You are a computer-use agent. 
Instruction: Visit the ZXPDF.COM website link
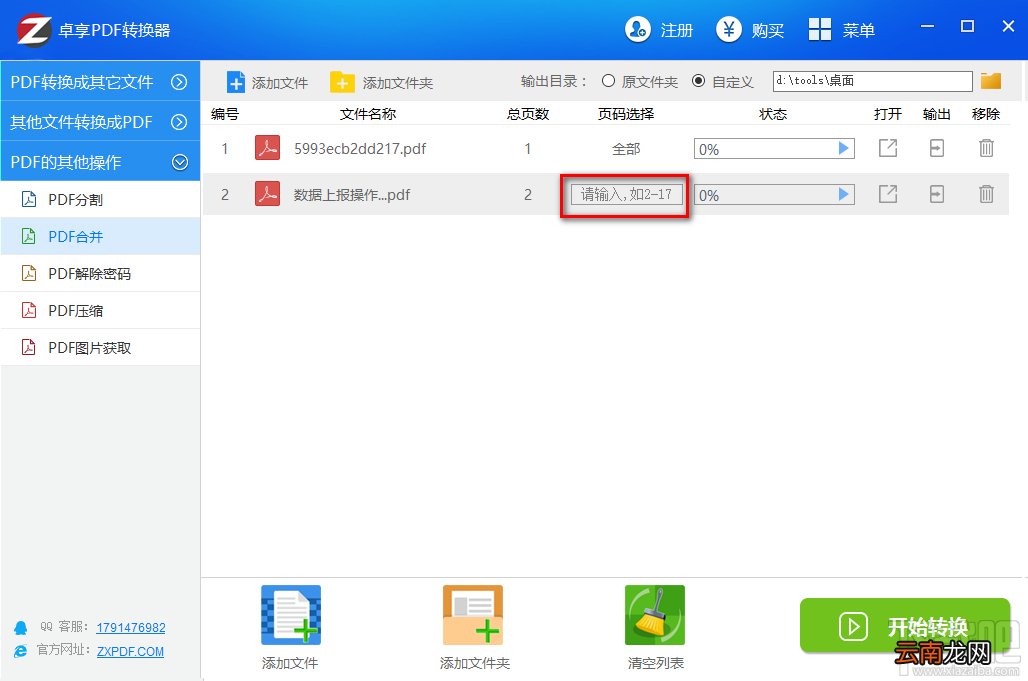(130, 651)
